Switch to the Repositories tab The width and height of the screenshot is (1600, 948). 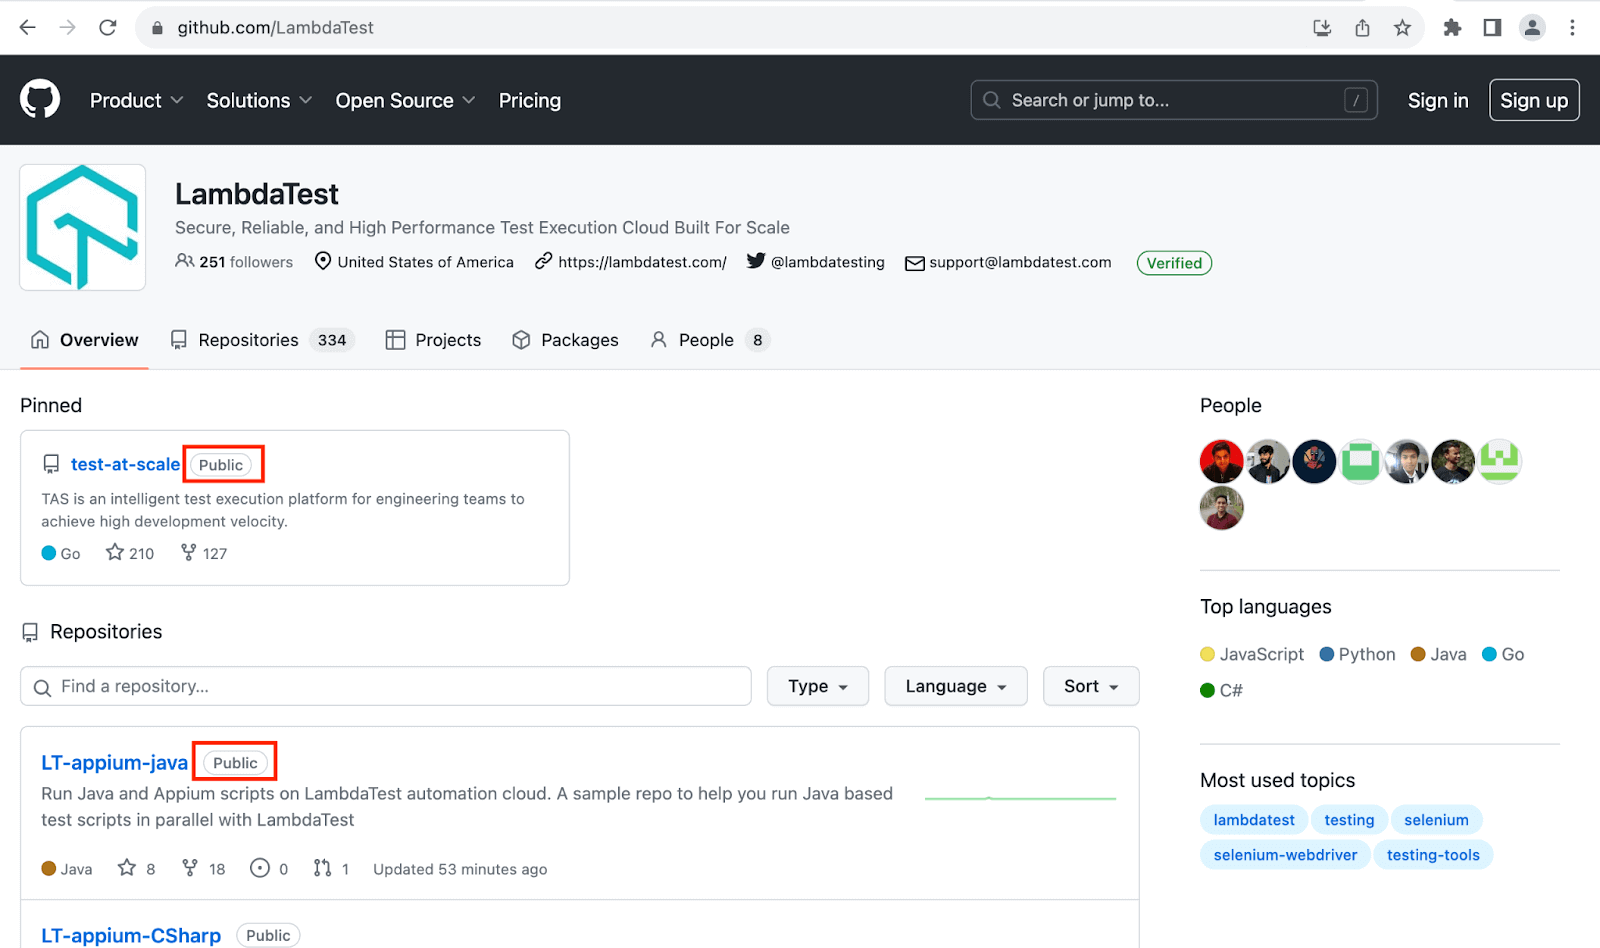click(248, 340)
